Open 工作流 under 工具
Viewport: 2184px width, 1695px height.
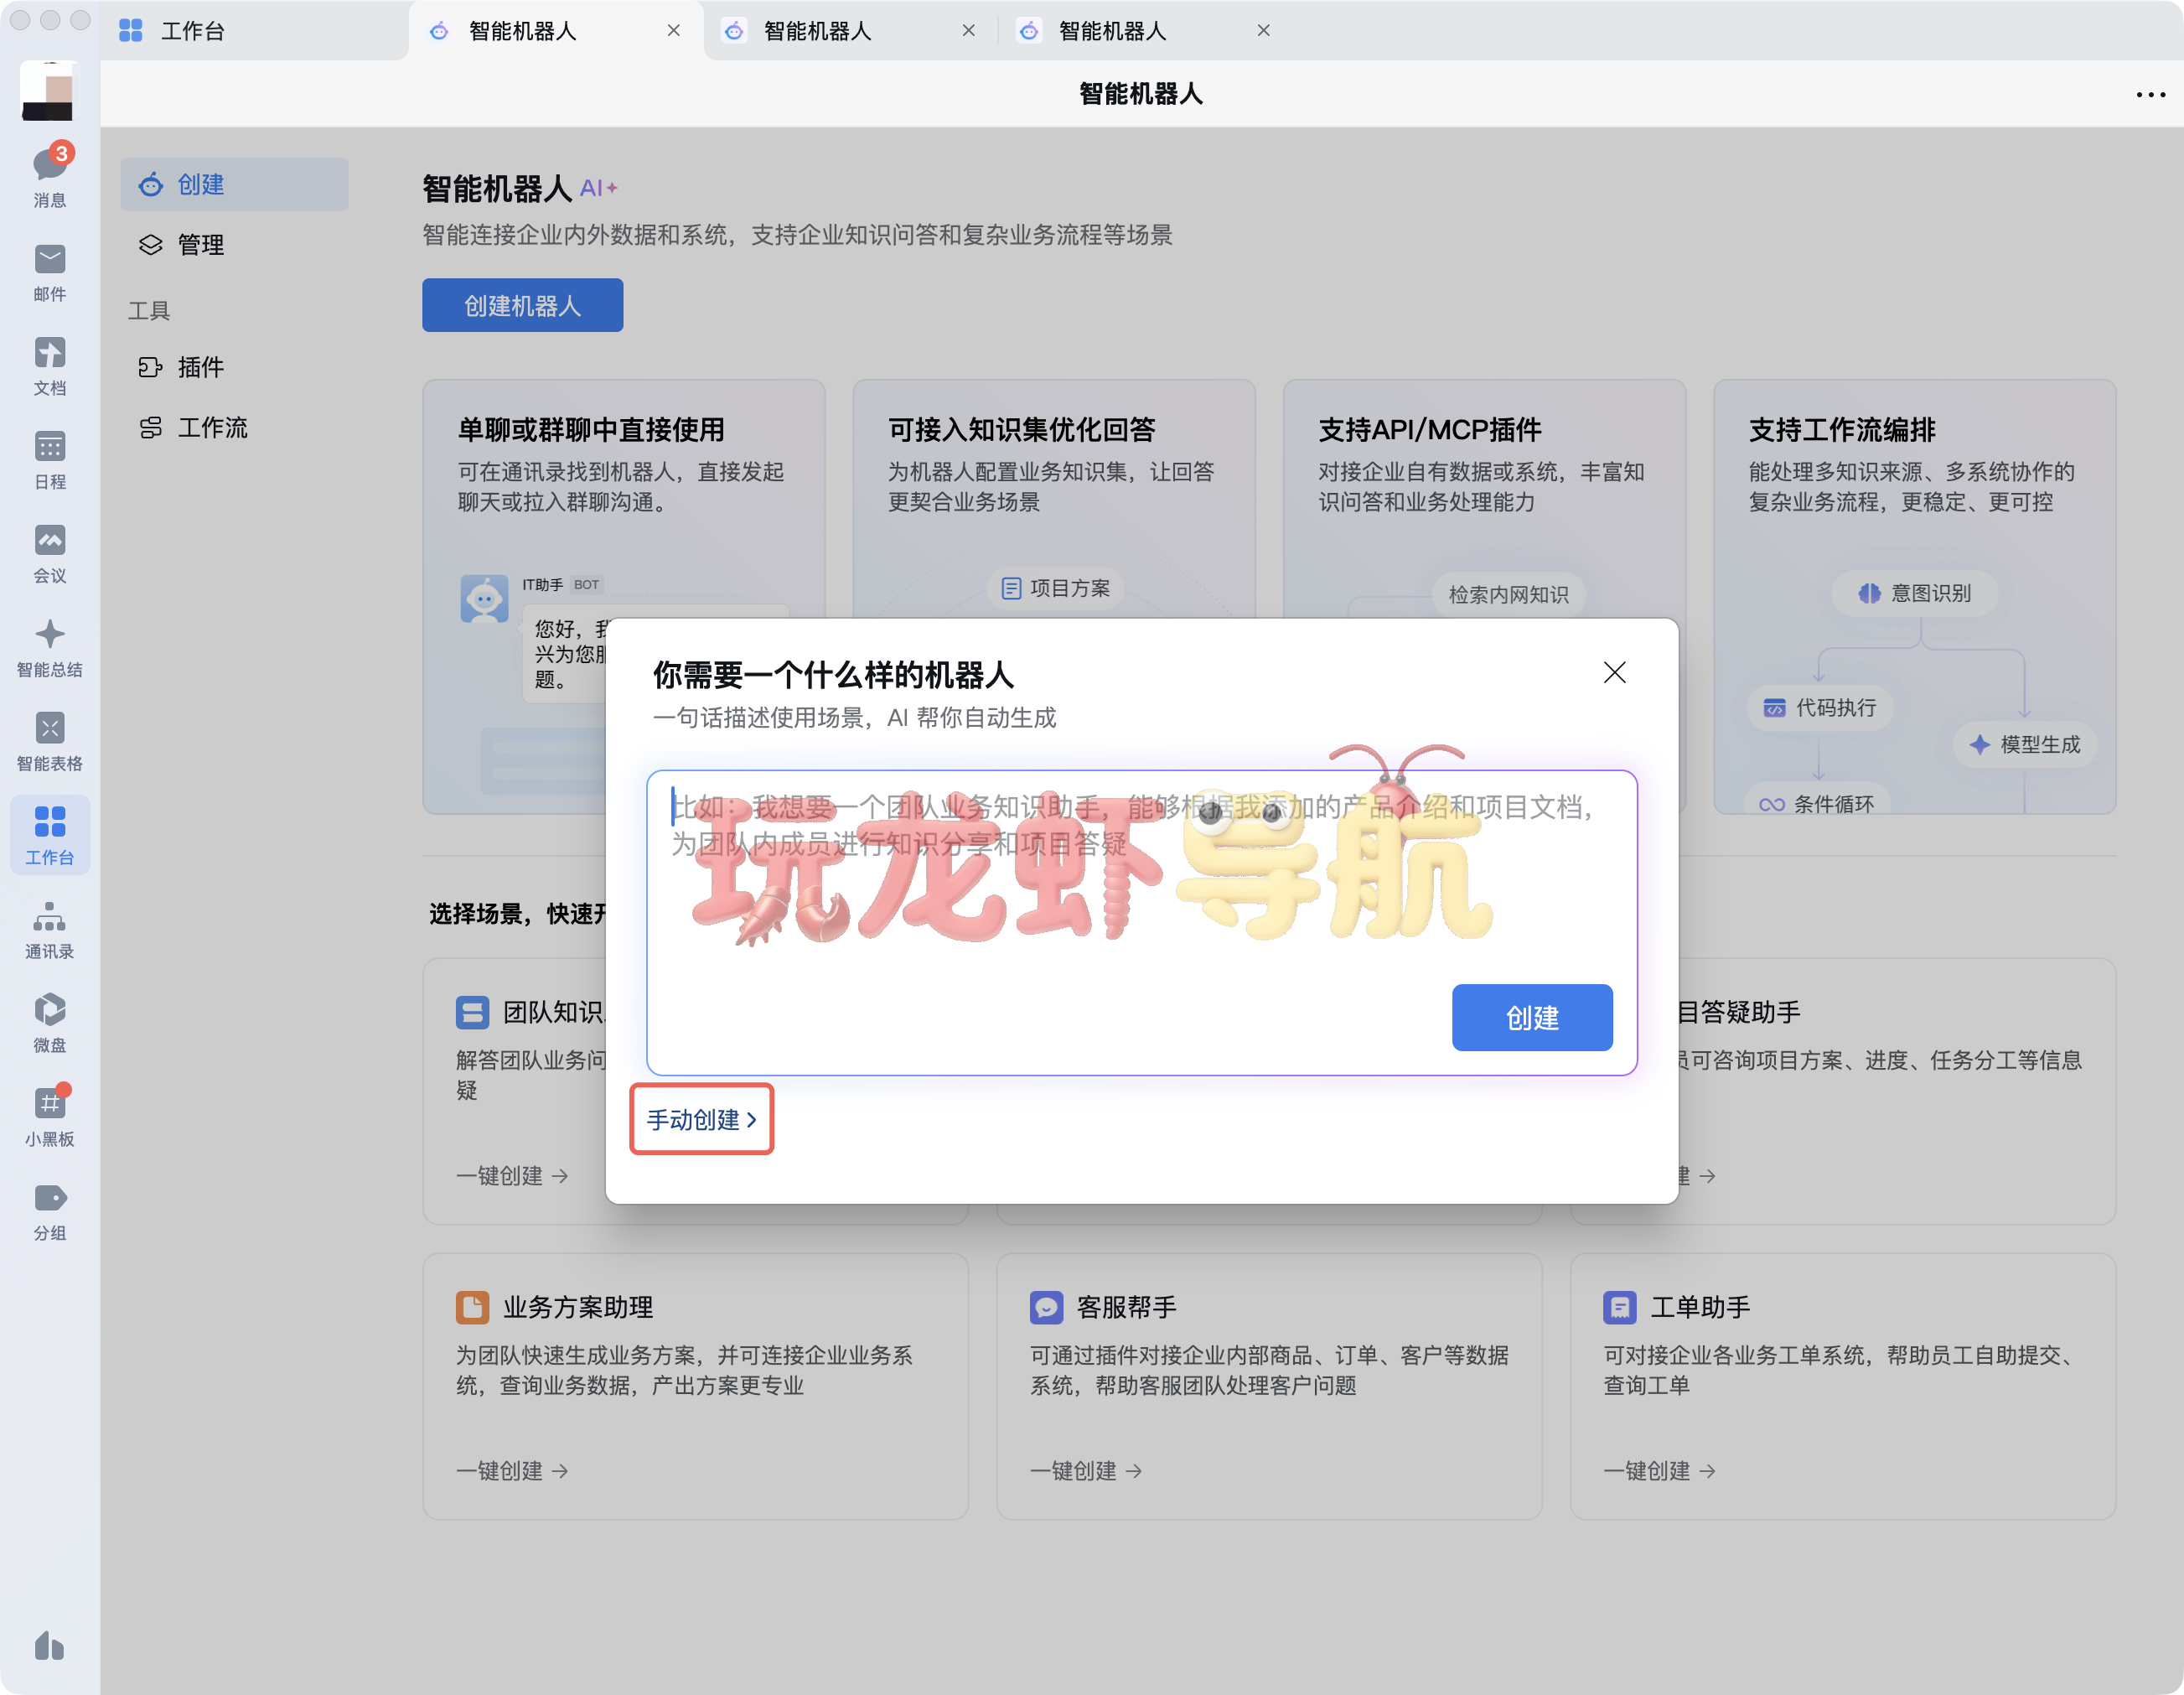235,428
